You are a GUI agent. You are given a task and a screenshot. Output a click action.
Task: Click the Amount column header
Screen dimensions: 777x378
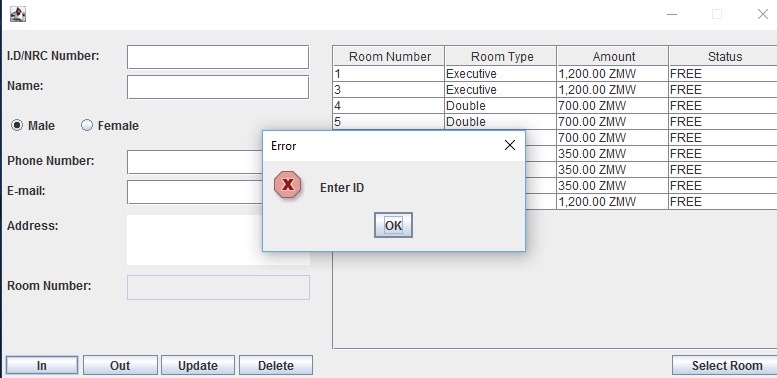(x=613, y=56)
